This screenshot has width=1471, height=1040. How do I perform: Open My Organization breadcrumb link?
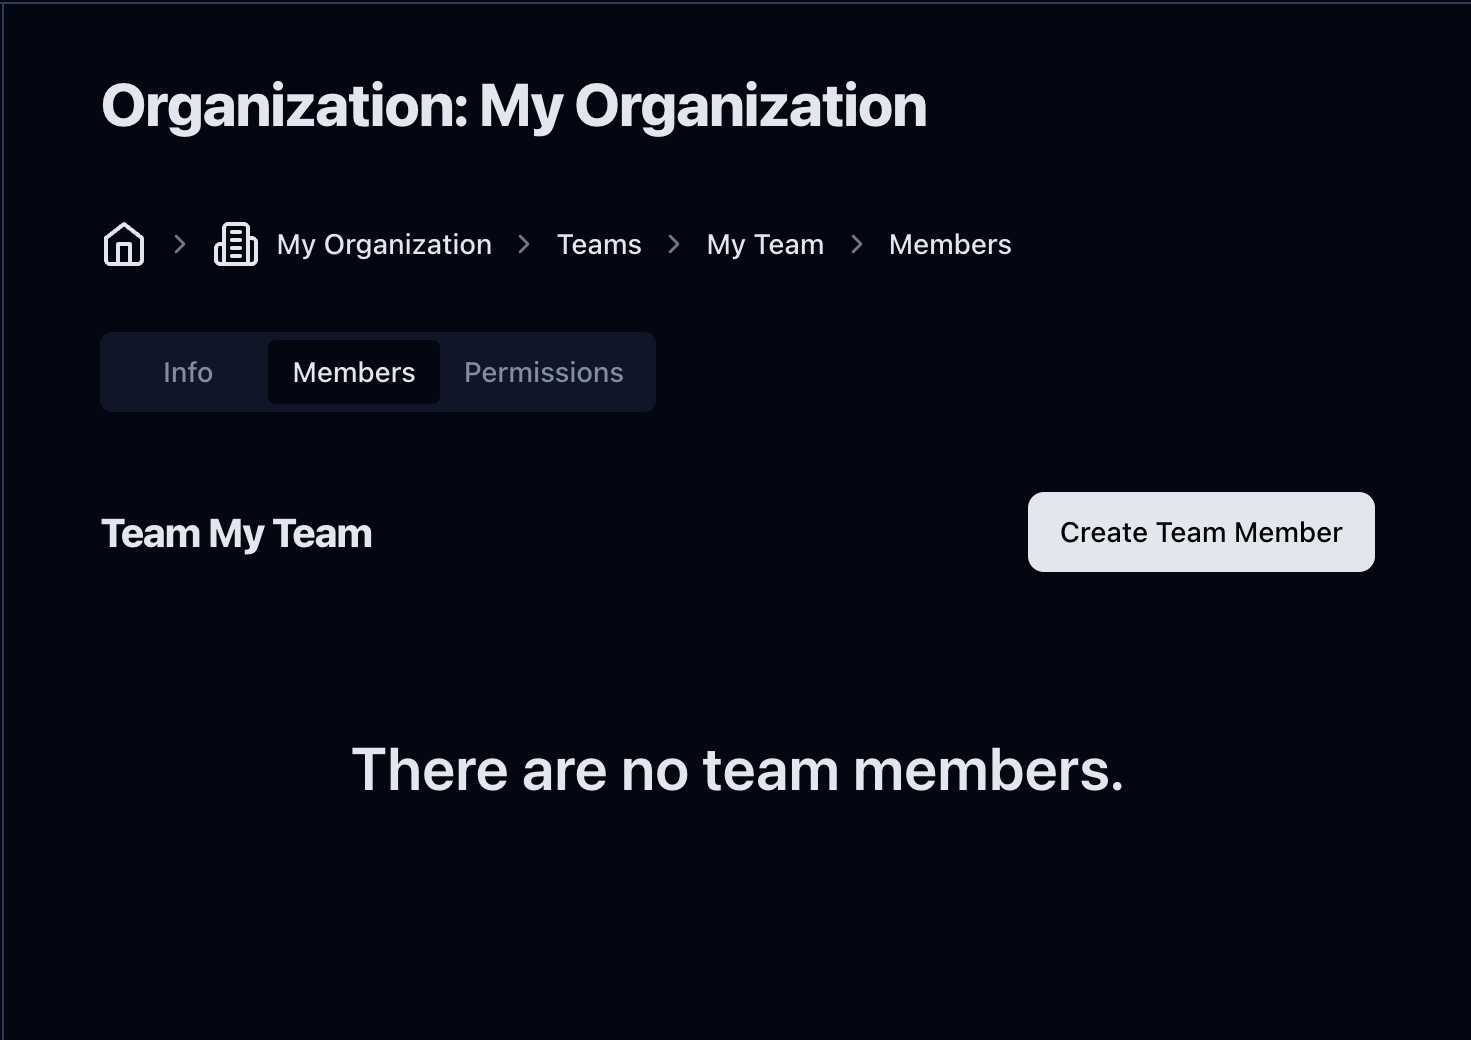coord(384,244)
